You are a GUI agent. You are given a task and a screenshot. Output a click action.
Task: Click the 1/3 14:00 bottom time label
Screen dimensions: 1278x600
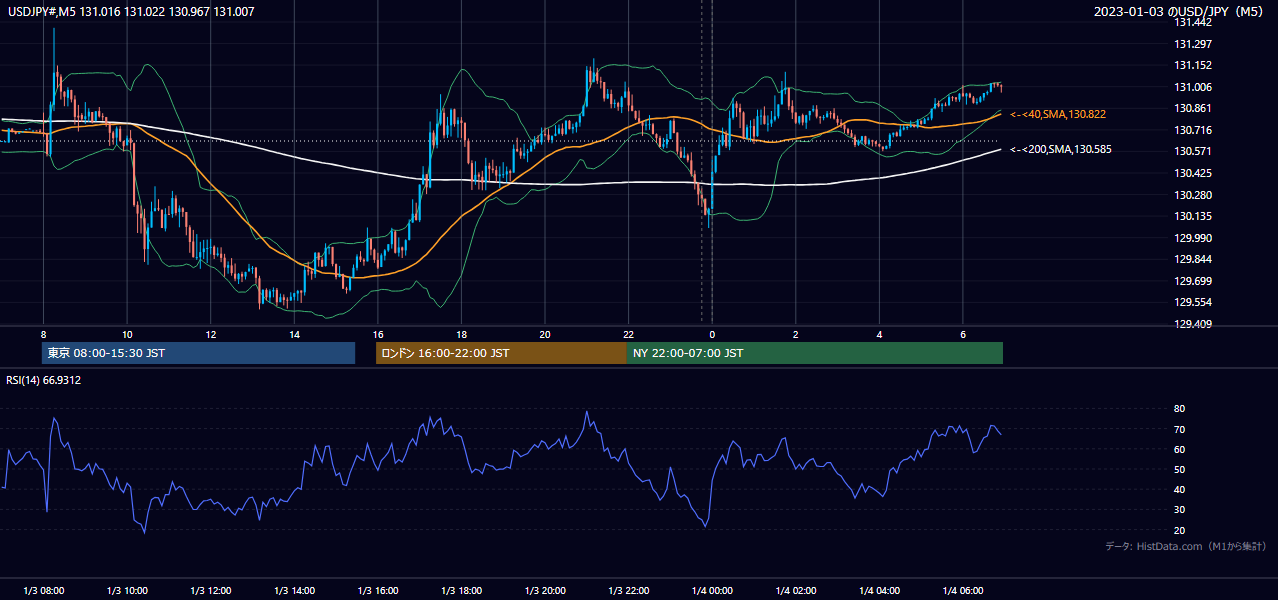tap(294, 591)
